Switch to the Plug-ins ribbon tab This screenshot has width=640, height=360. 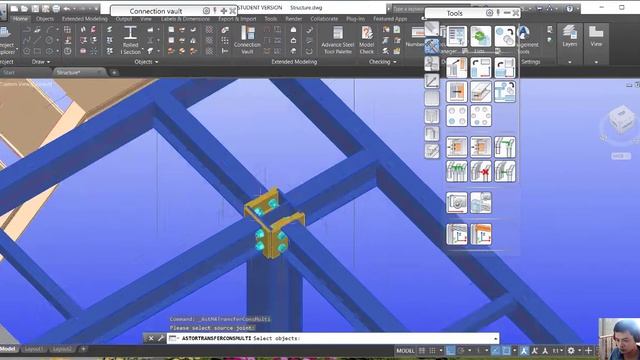click(x=355, y=19)
